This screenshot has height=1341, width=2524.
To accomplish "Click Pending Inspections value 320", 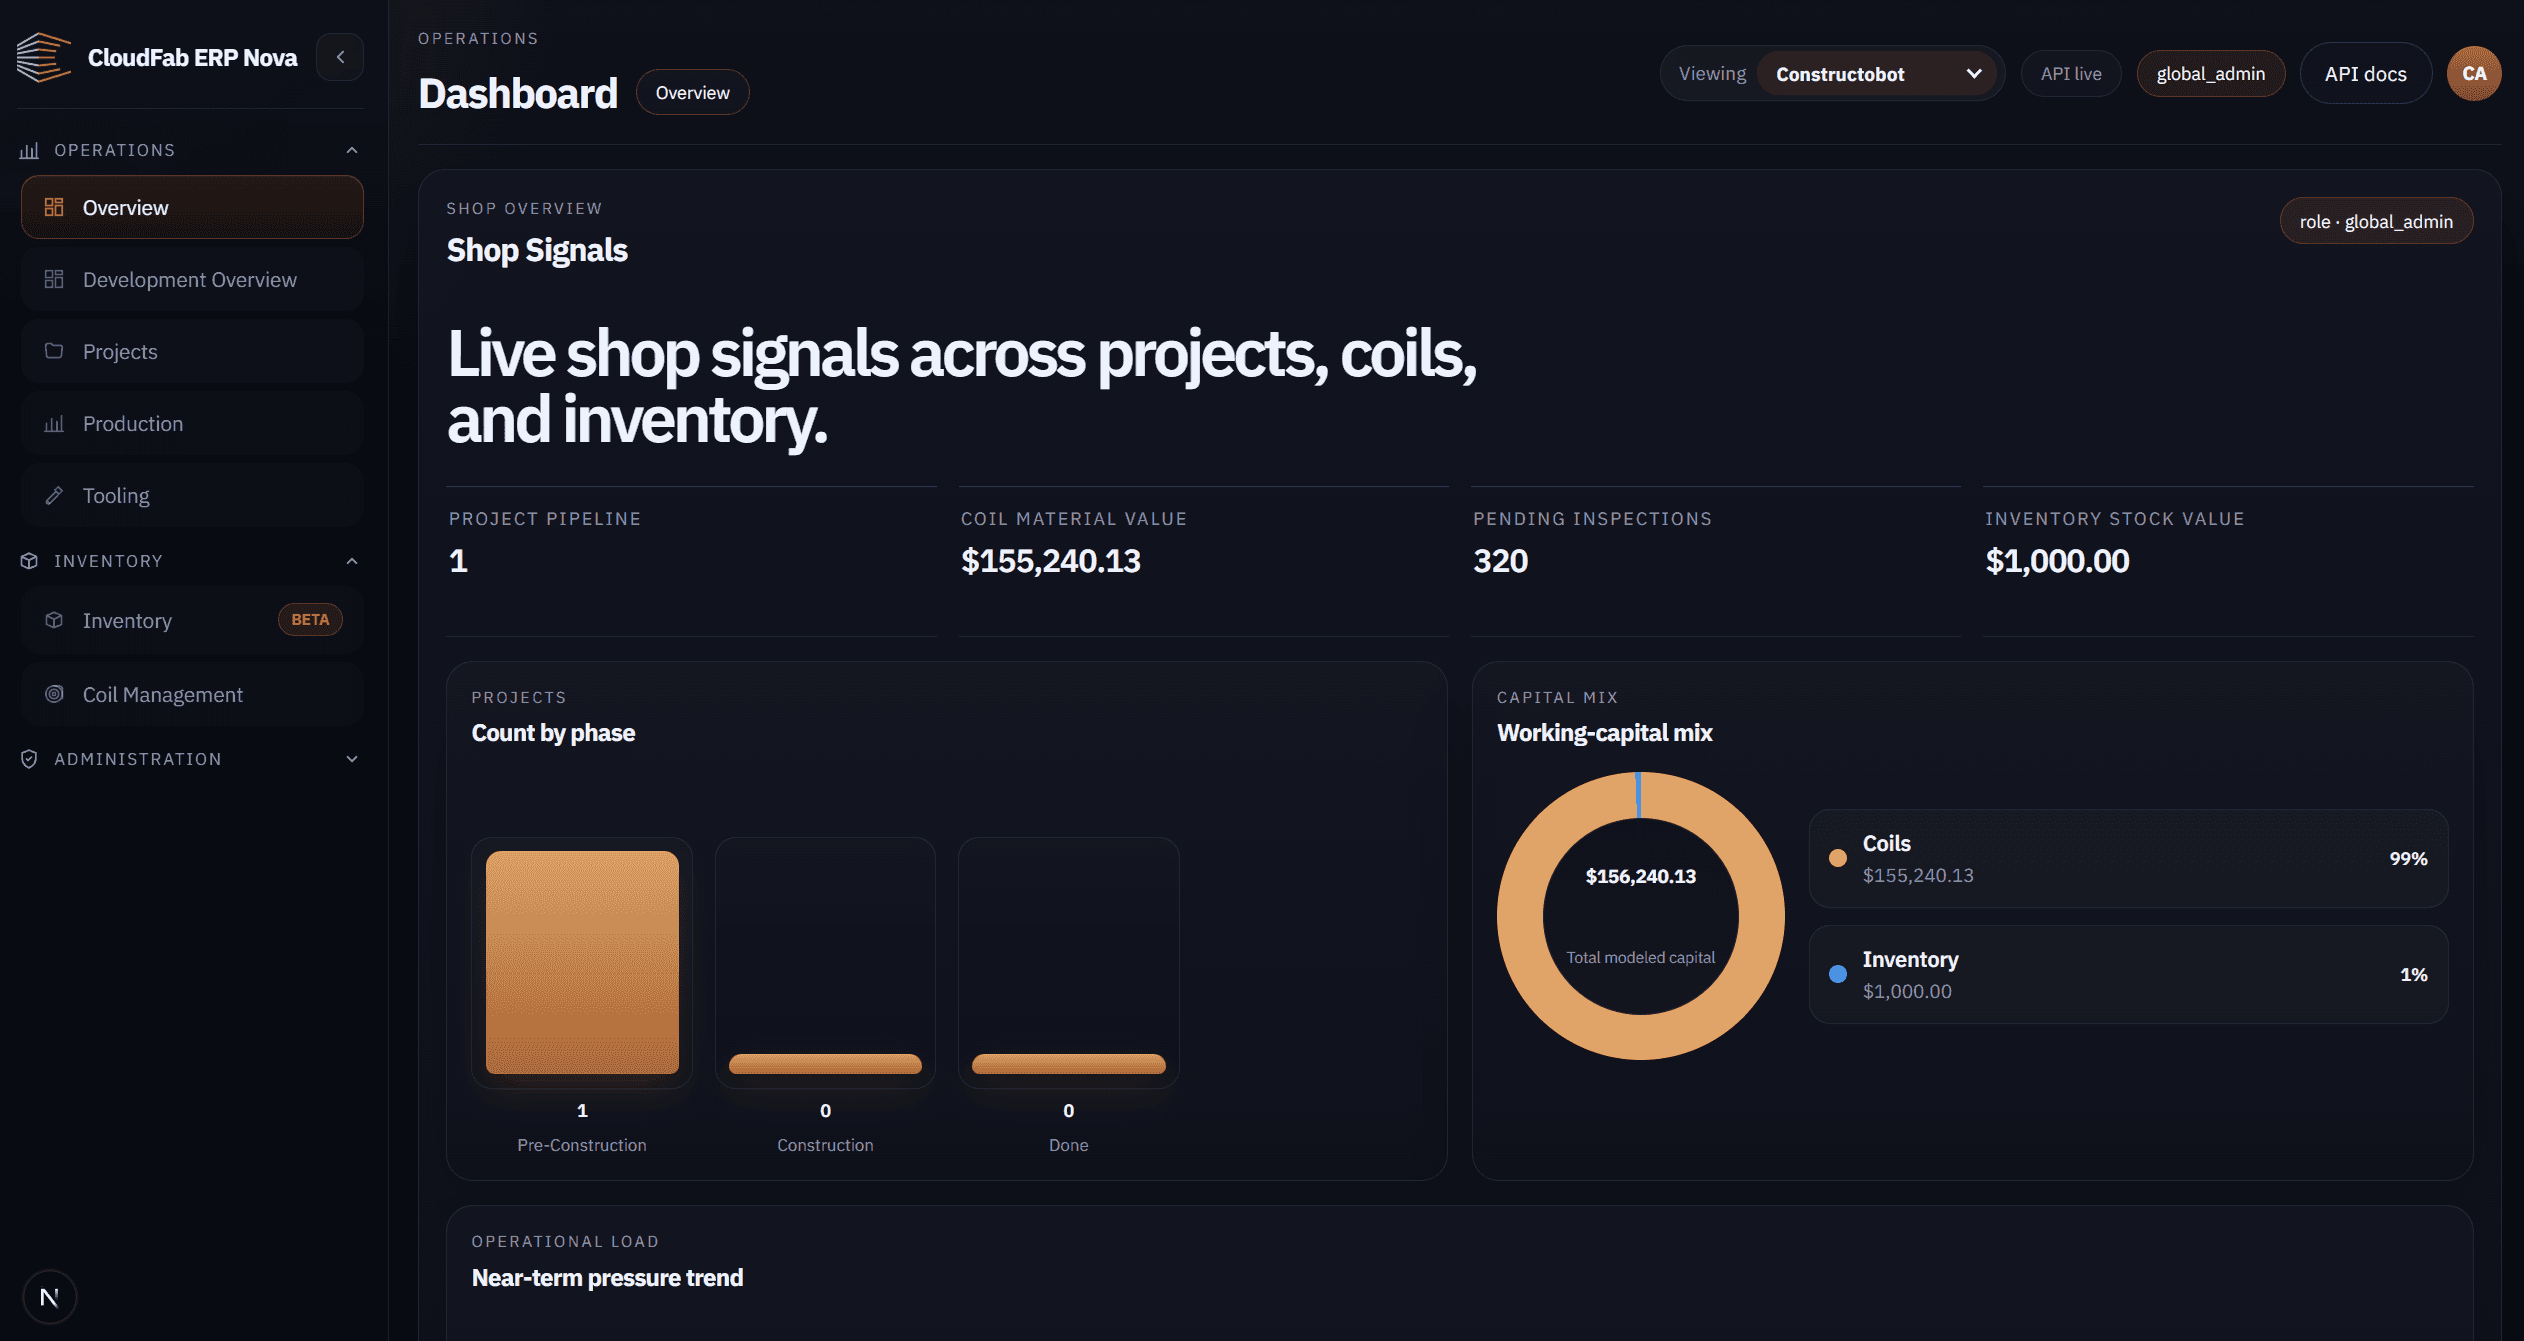I will pyautogui.click(x=1500, y=561).
